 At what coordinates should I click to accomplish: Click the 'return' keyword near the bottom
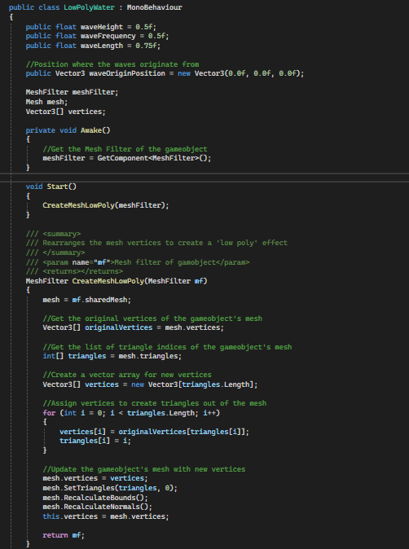pos(55,535)
